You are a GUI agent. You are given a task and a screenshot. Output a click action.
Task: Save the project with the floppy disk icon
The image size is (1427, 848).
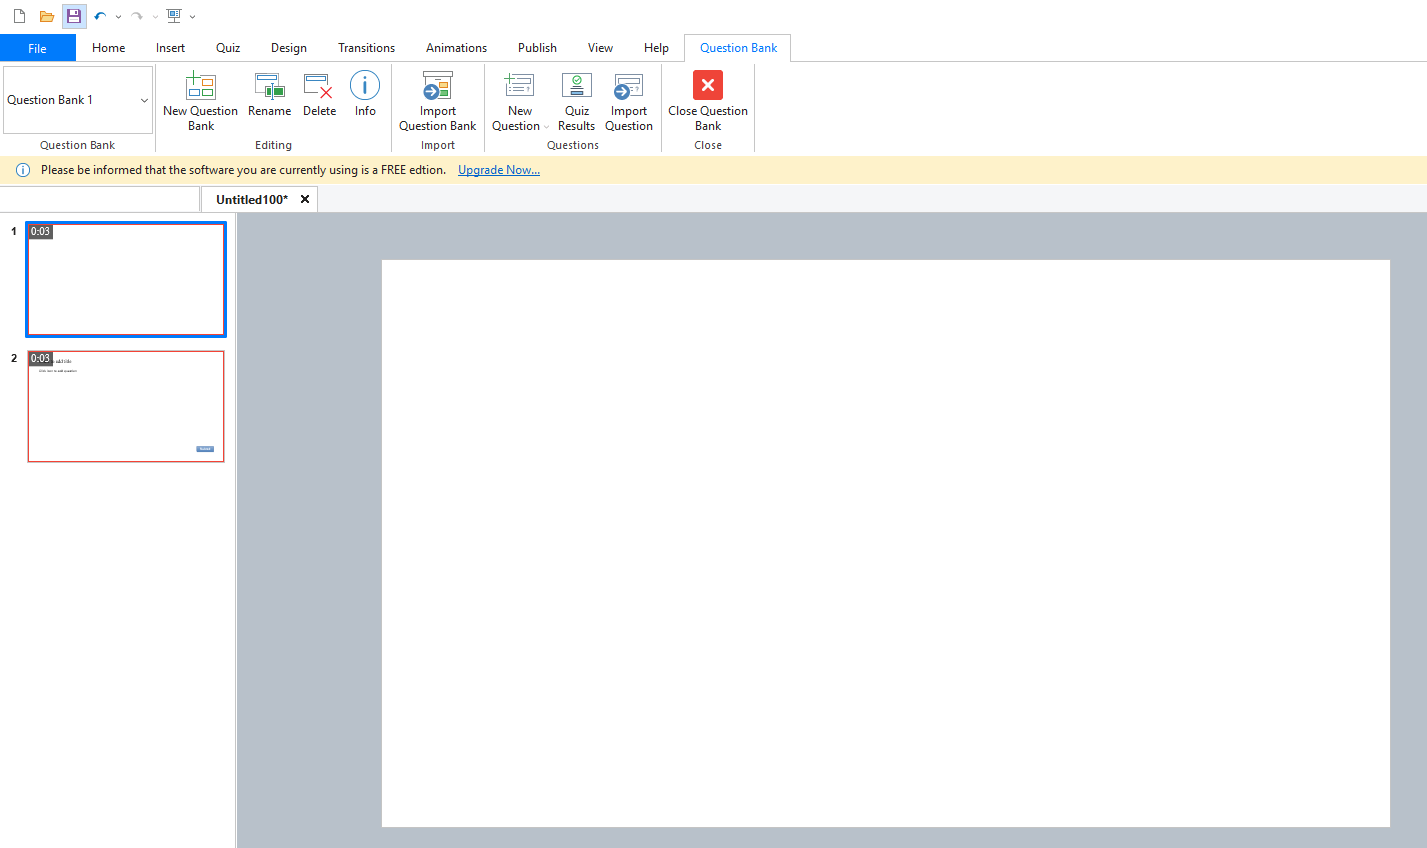(74, 16)
